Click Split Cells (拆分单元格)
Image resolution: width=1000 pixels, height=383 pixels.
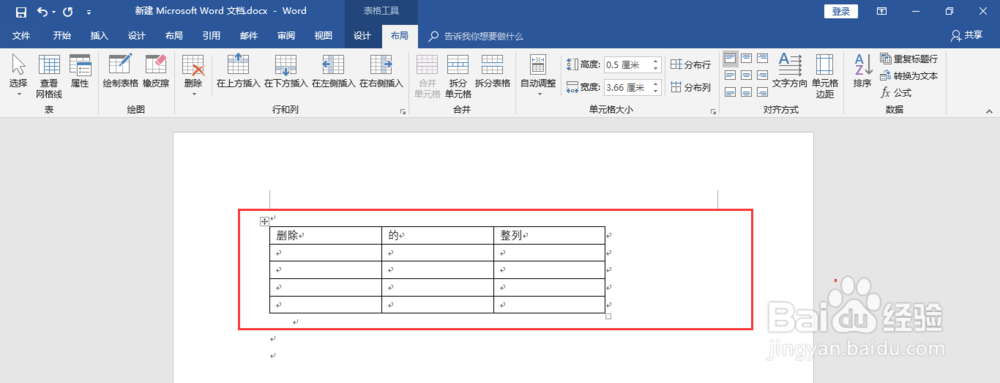pyautogui.click(x=458, y=75)
